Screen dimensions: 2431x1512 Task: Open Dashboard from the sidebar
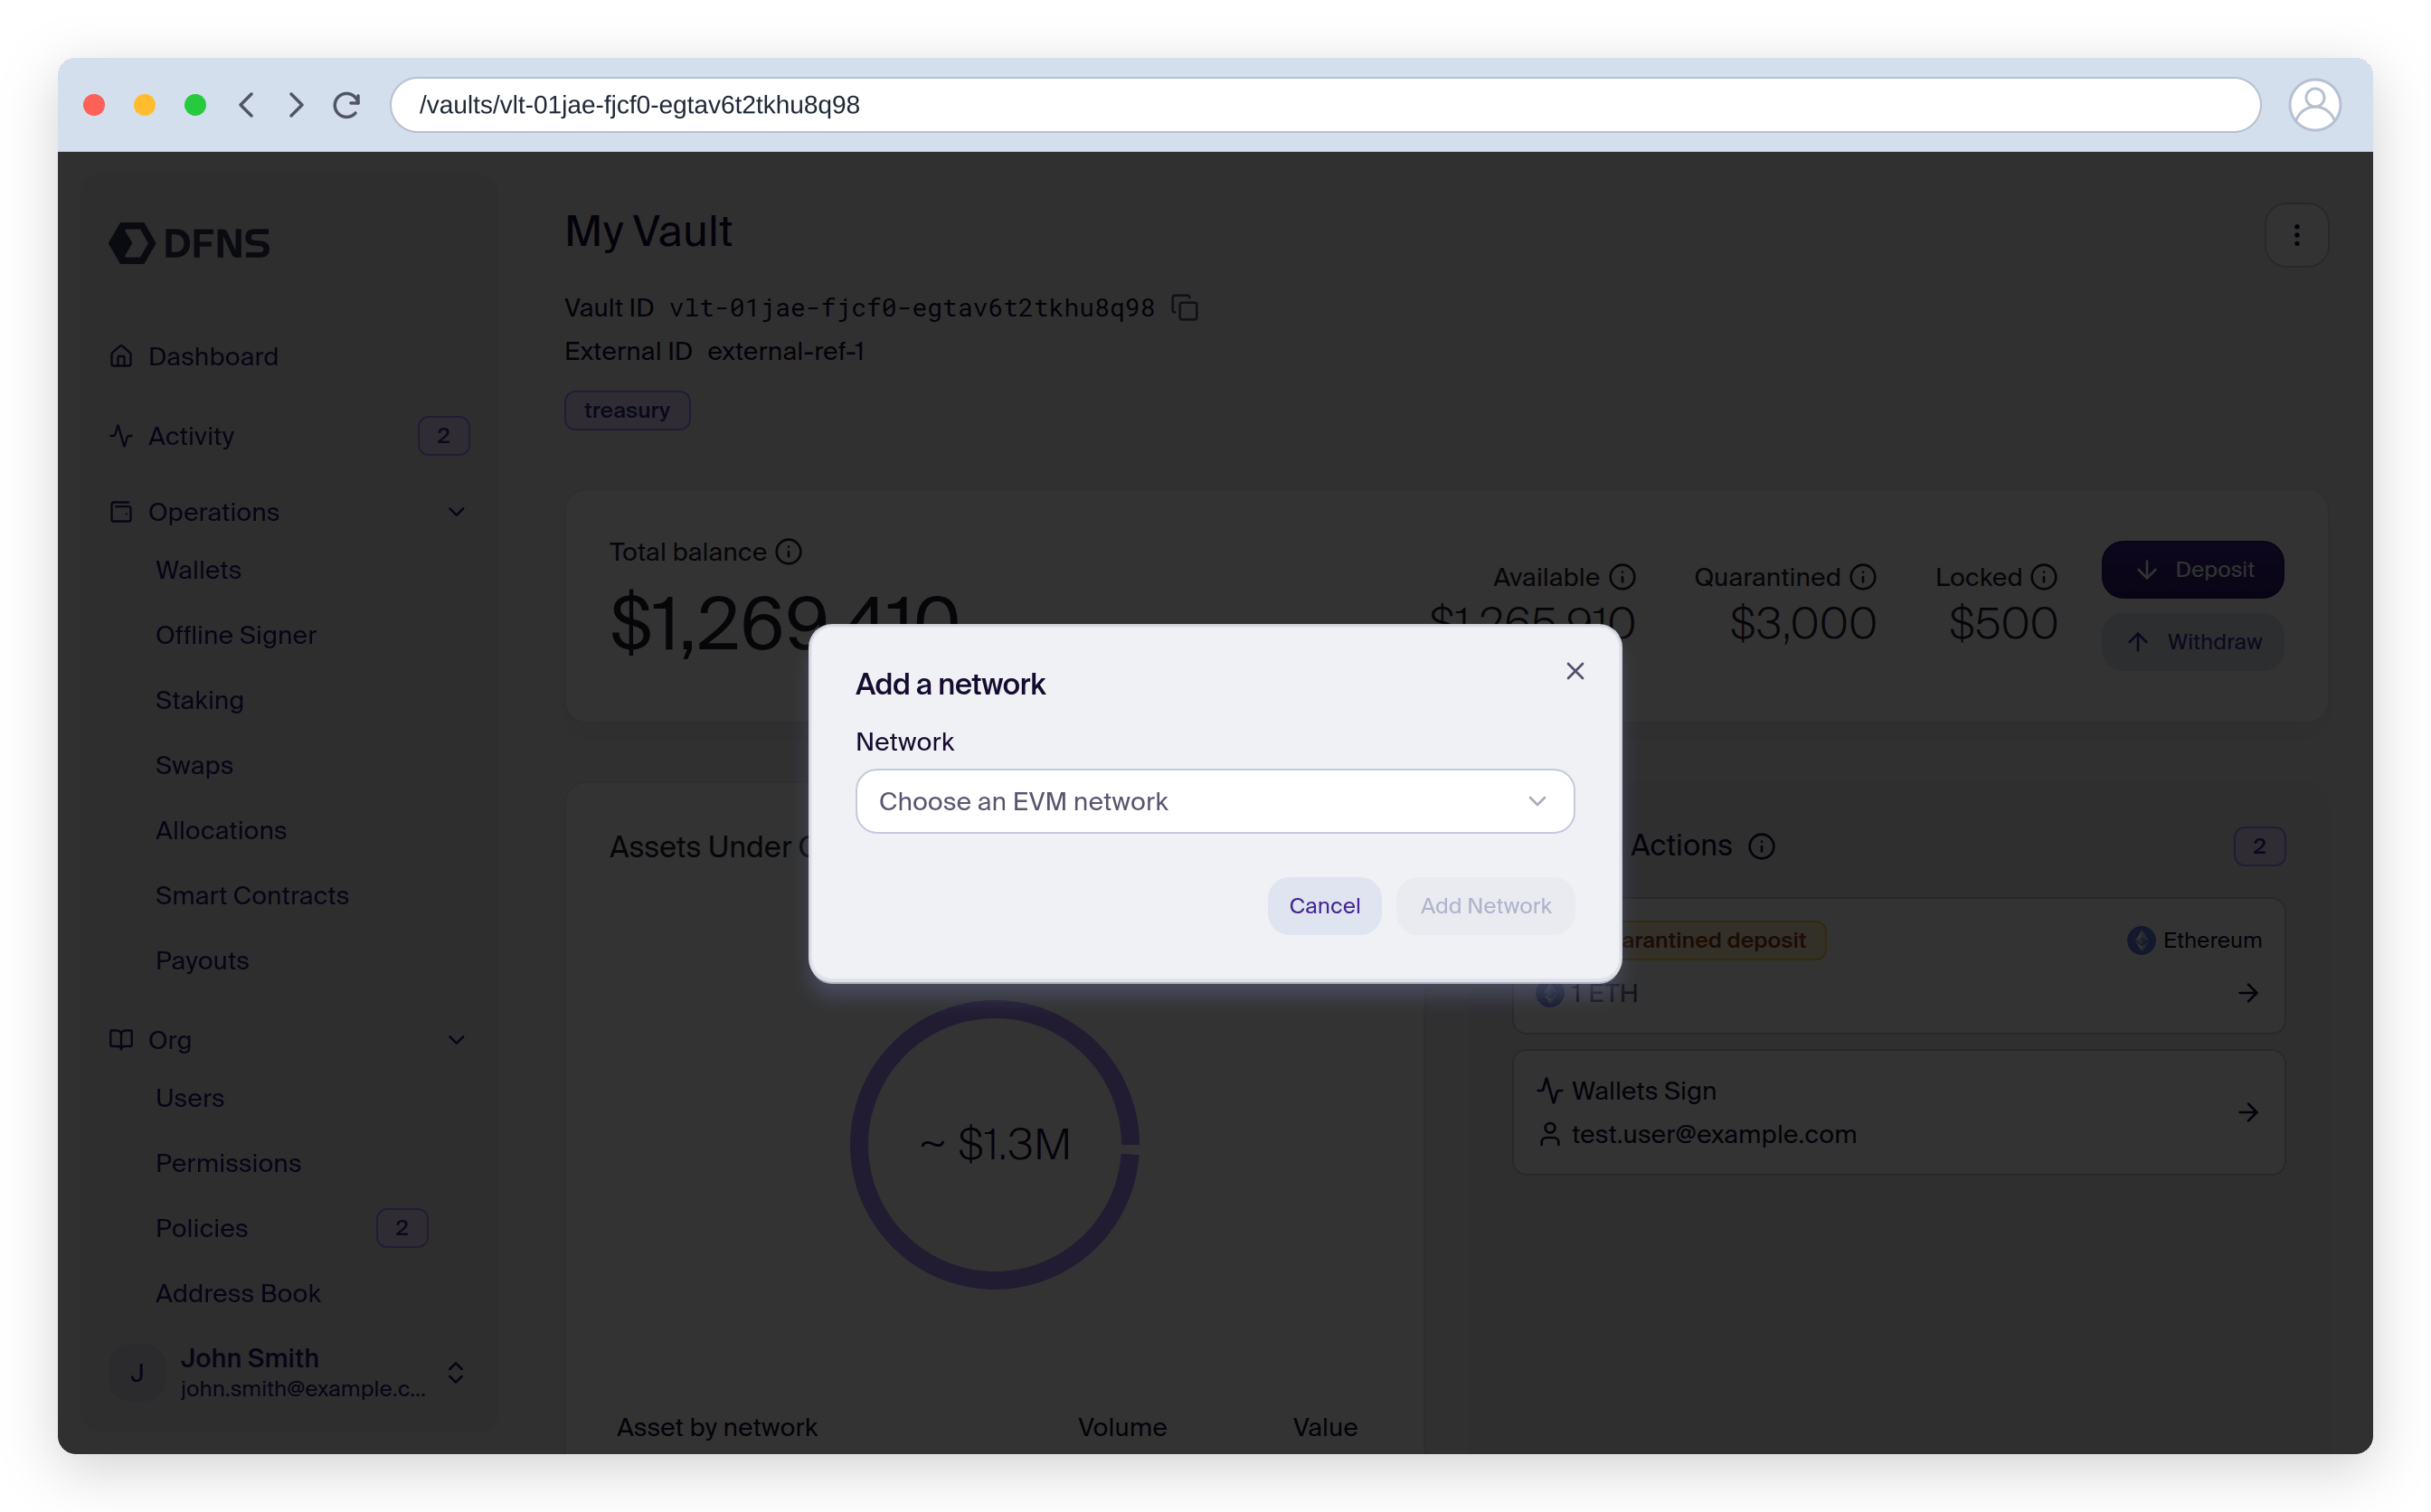[212, 357]
